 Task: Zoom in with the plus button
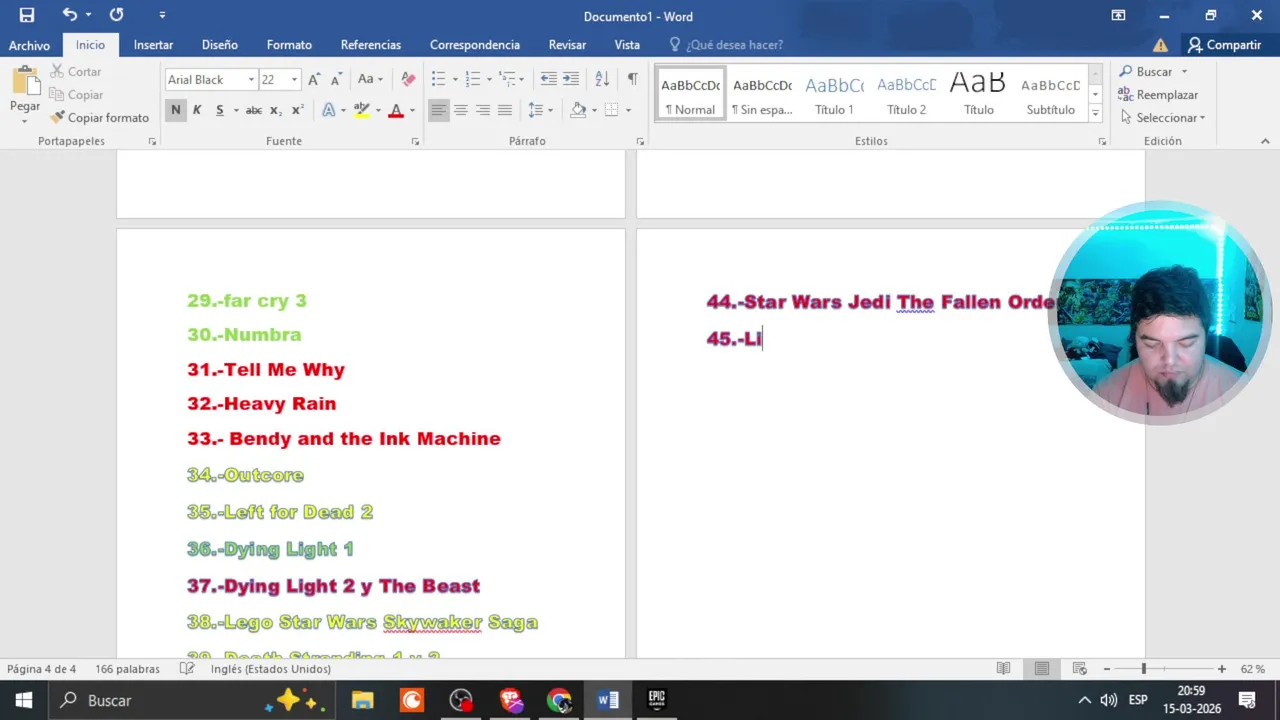(x=1221, y=668)
